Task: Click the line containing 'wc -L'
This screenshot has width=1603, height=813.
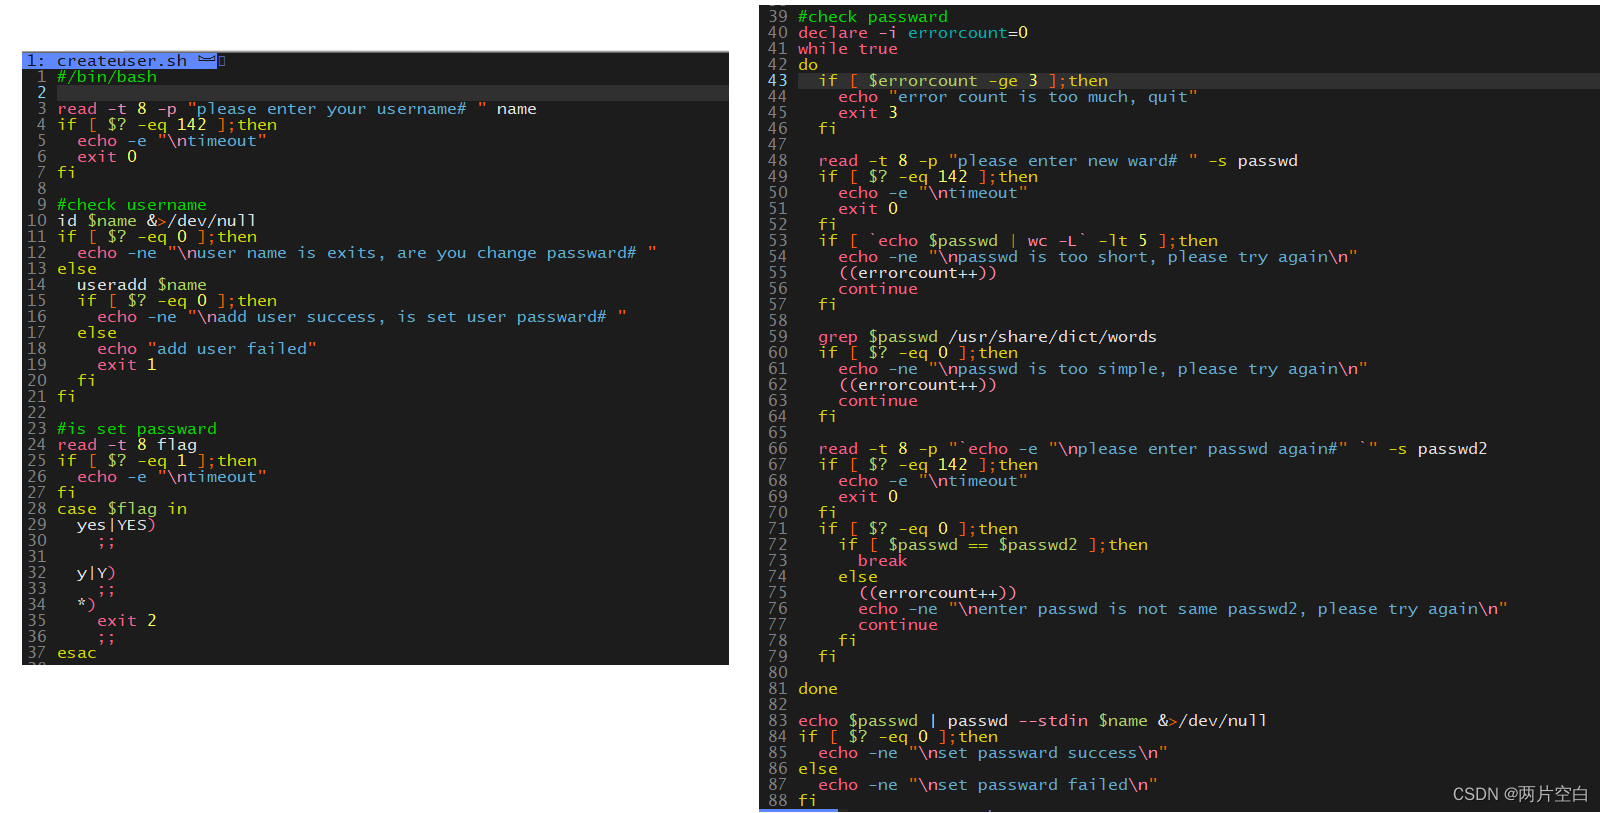Action: [1018, 241]
